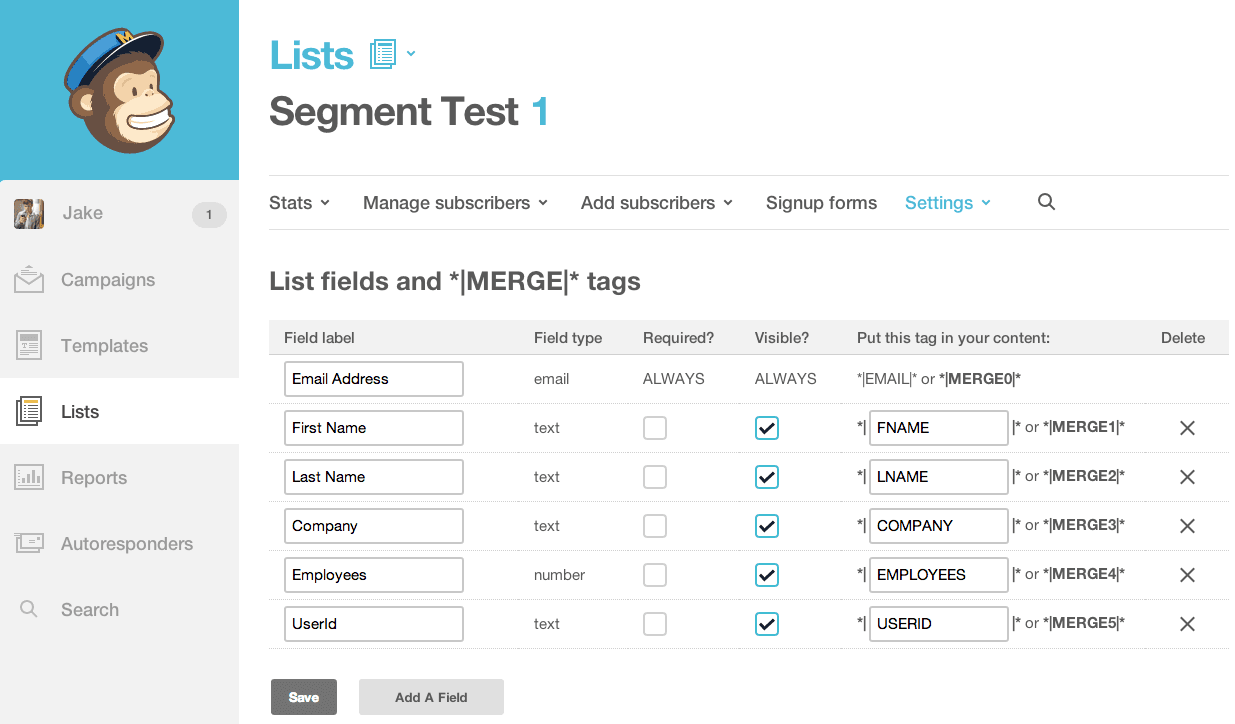
Task: Remove the Company field with the delete X
Action: pyautogui.click(x=1187, y=525)
